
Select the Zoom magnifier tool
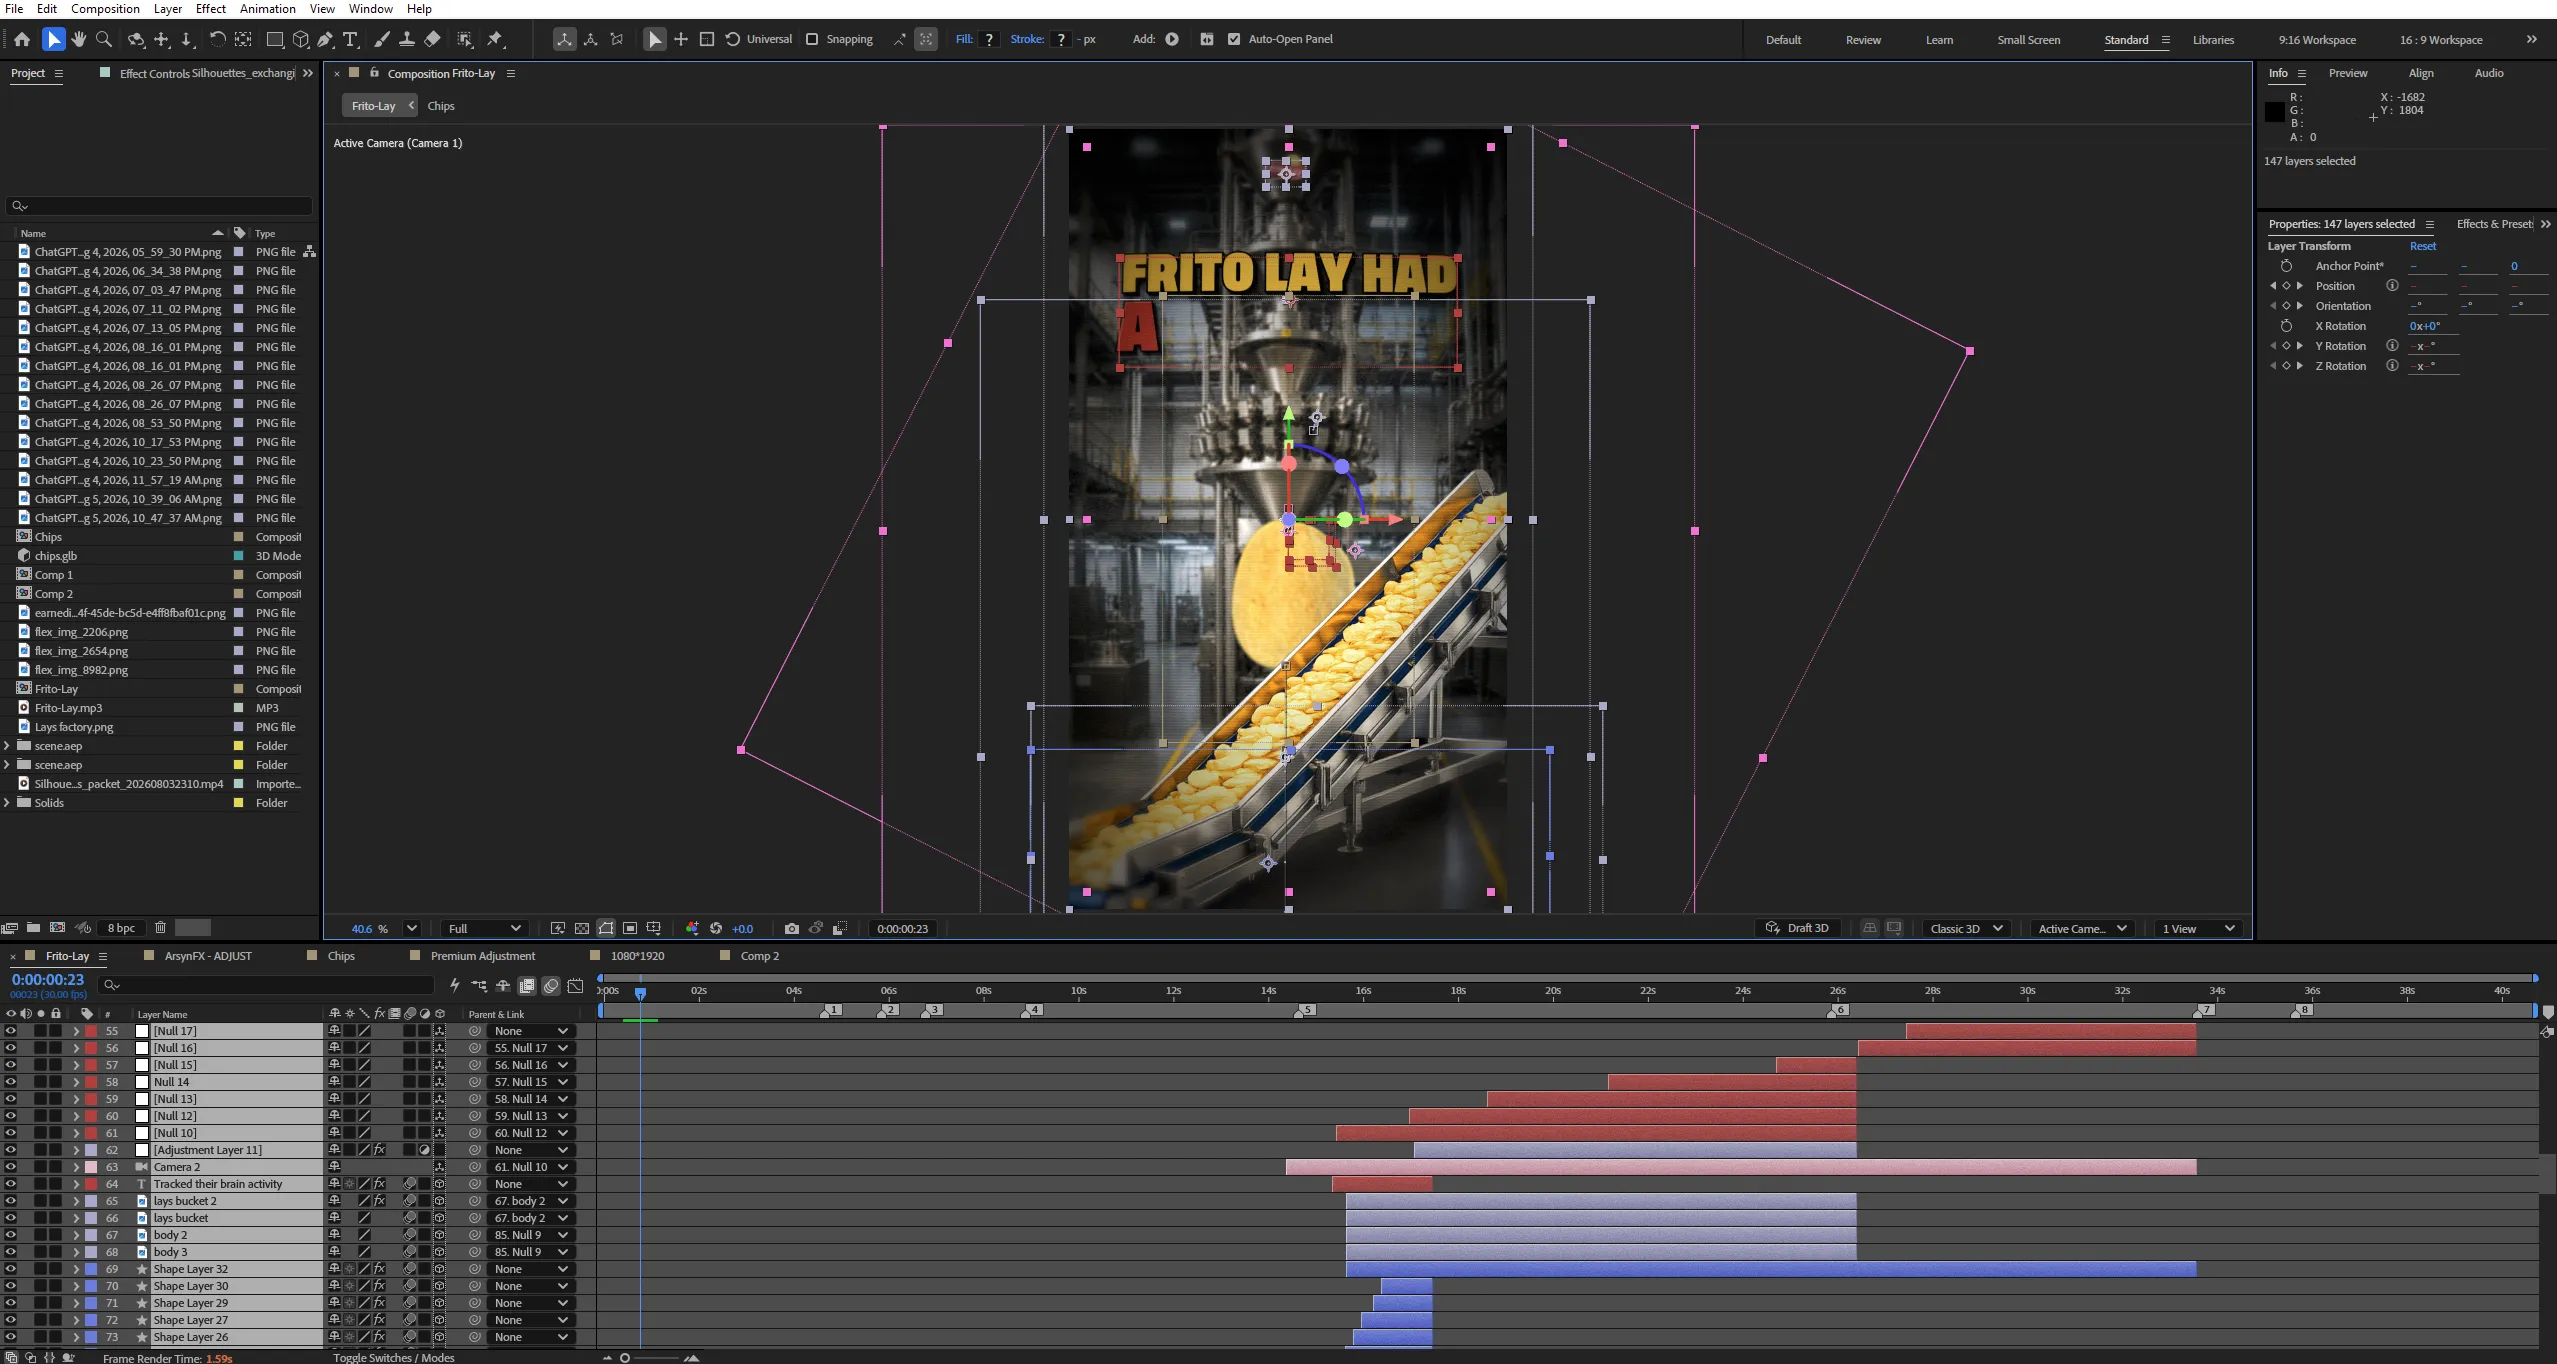(x=104, y=39)
